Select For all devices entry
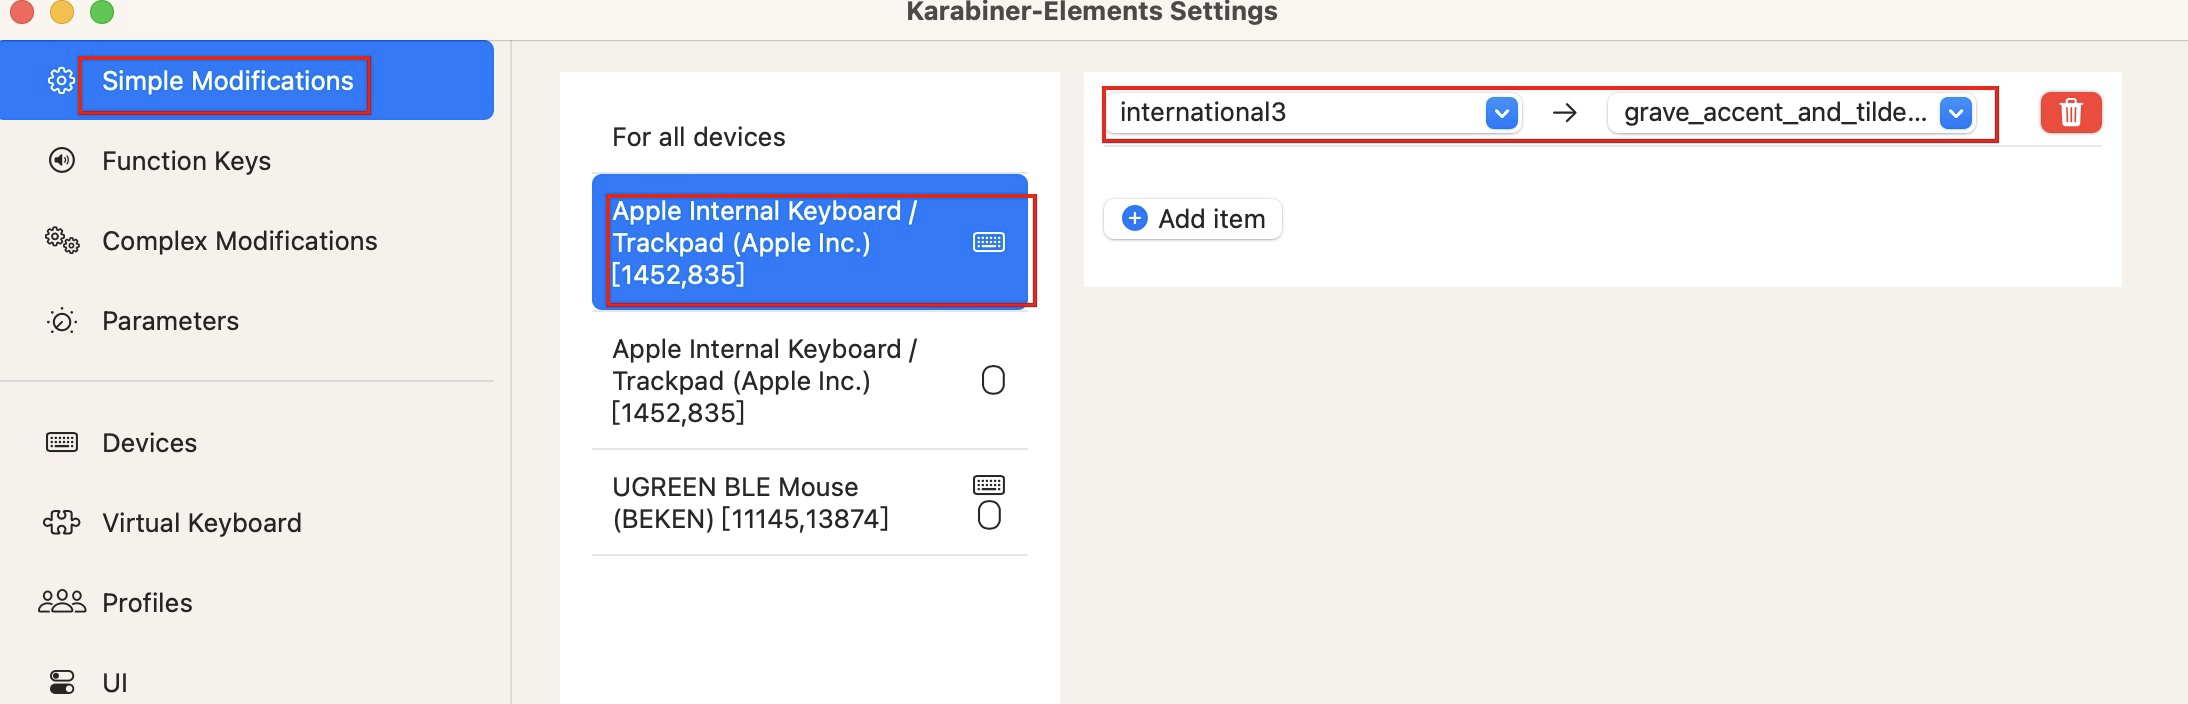 coord(698,137)
